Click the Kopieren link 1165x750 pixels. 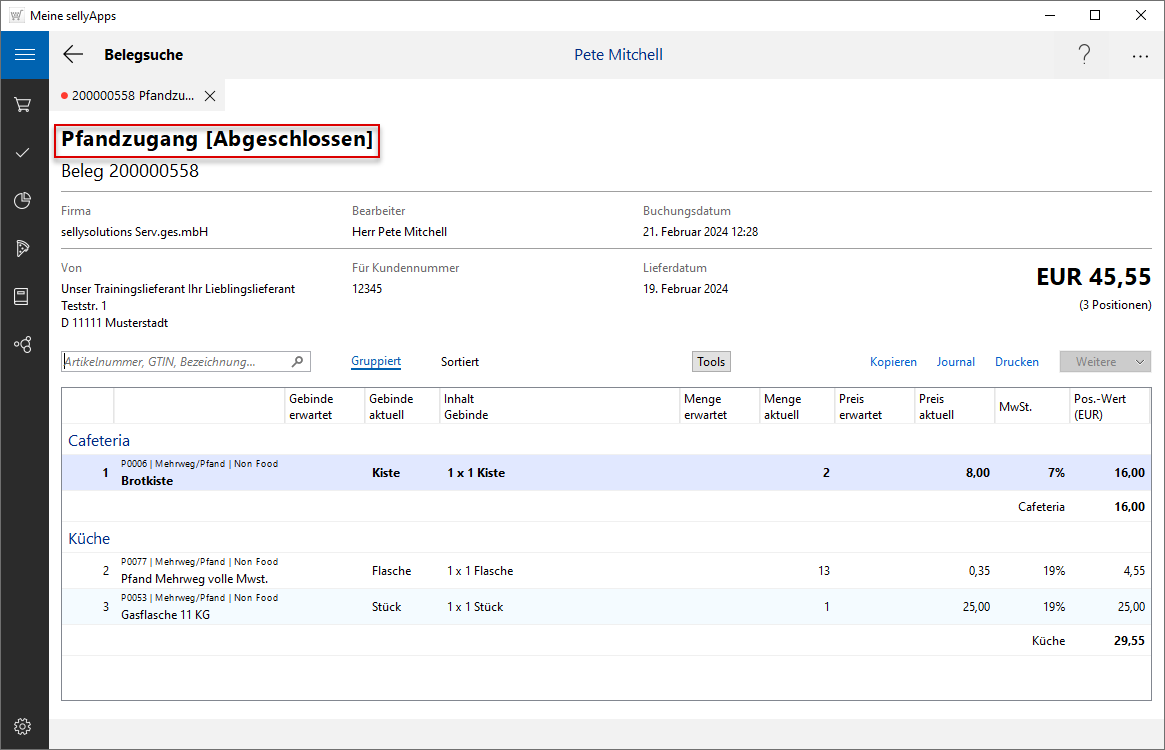893,362
